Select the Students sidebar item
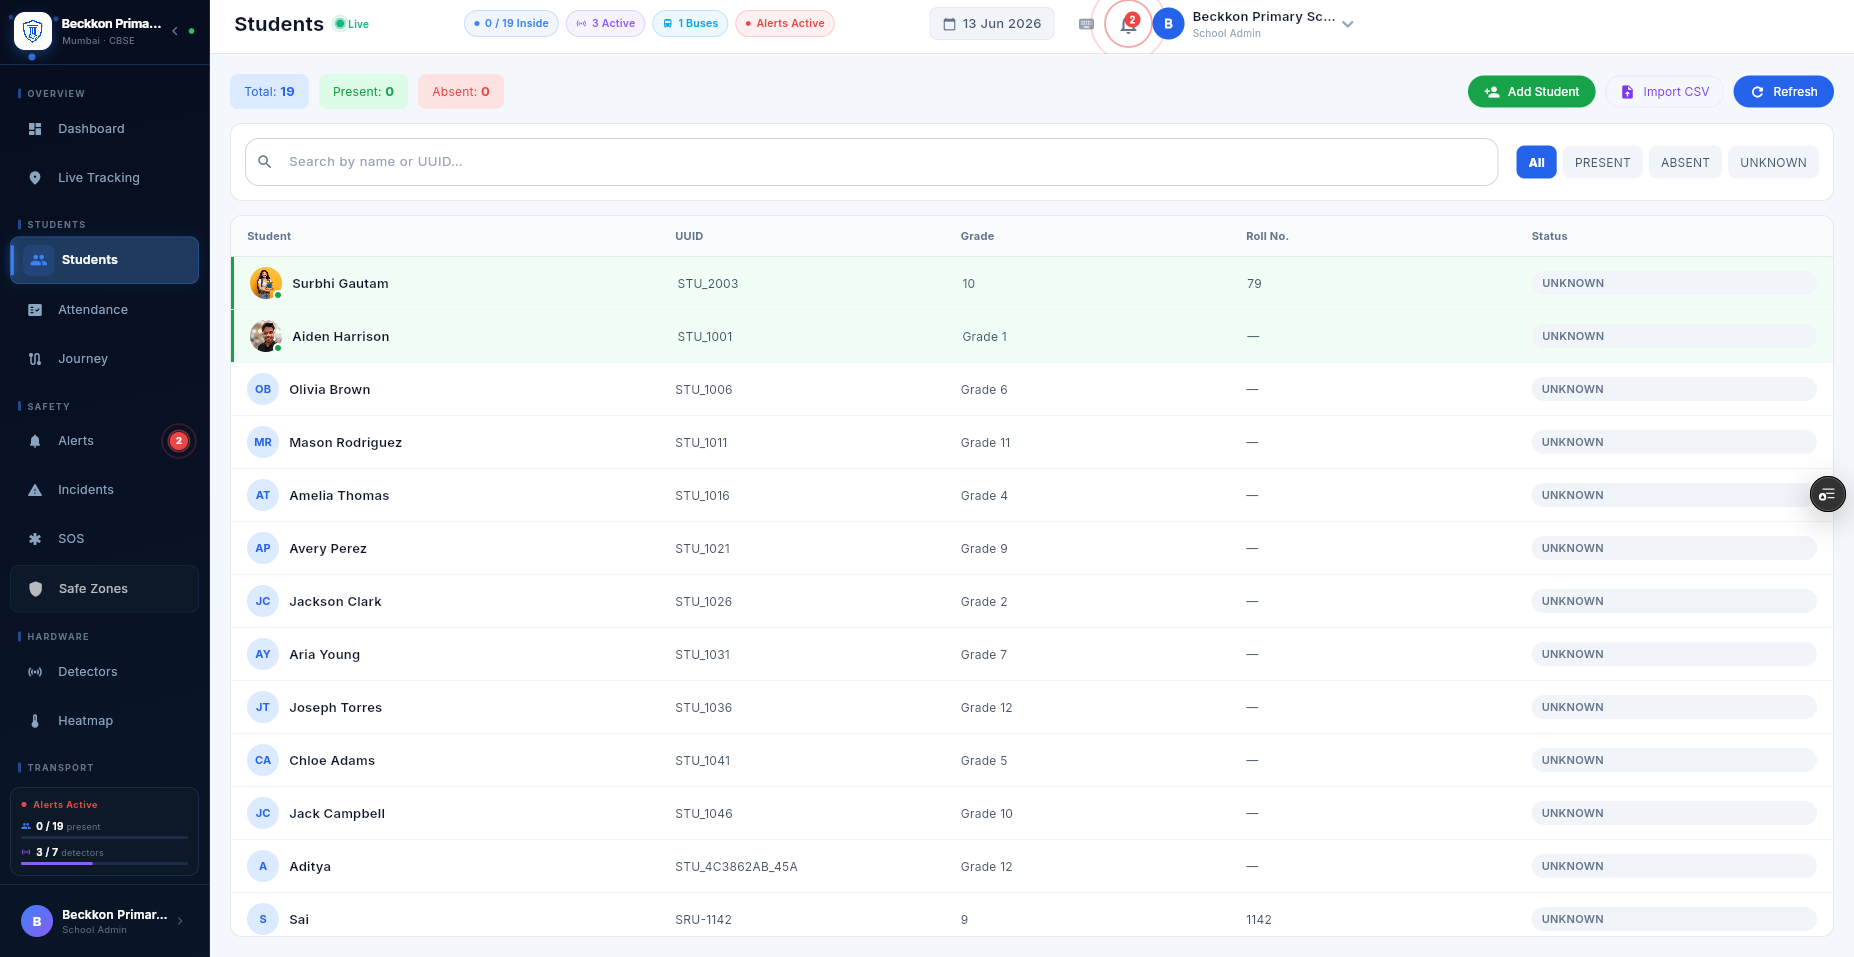 tap(104, 260)
